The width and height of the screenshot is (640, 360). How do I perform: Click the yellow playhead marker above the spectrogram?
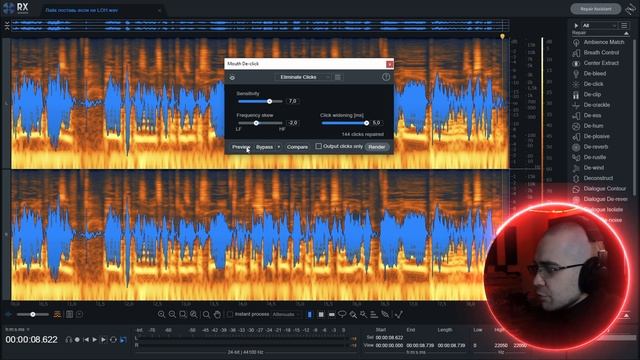pyautogui.click(x=502, y=37)
